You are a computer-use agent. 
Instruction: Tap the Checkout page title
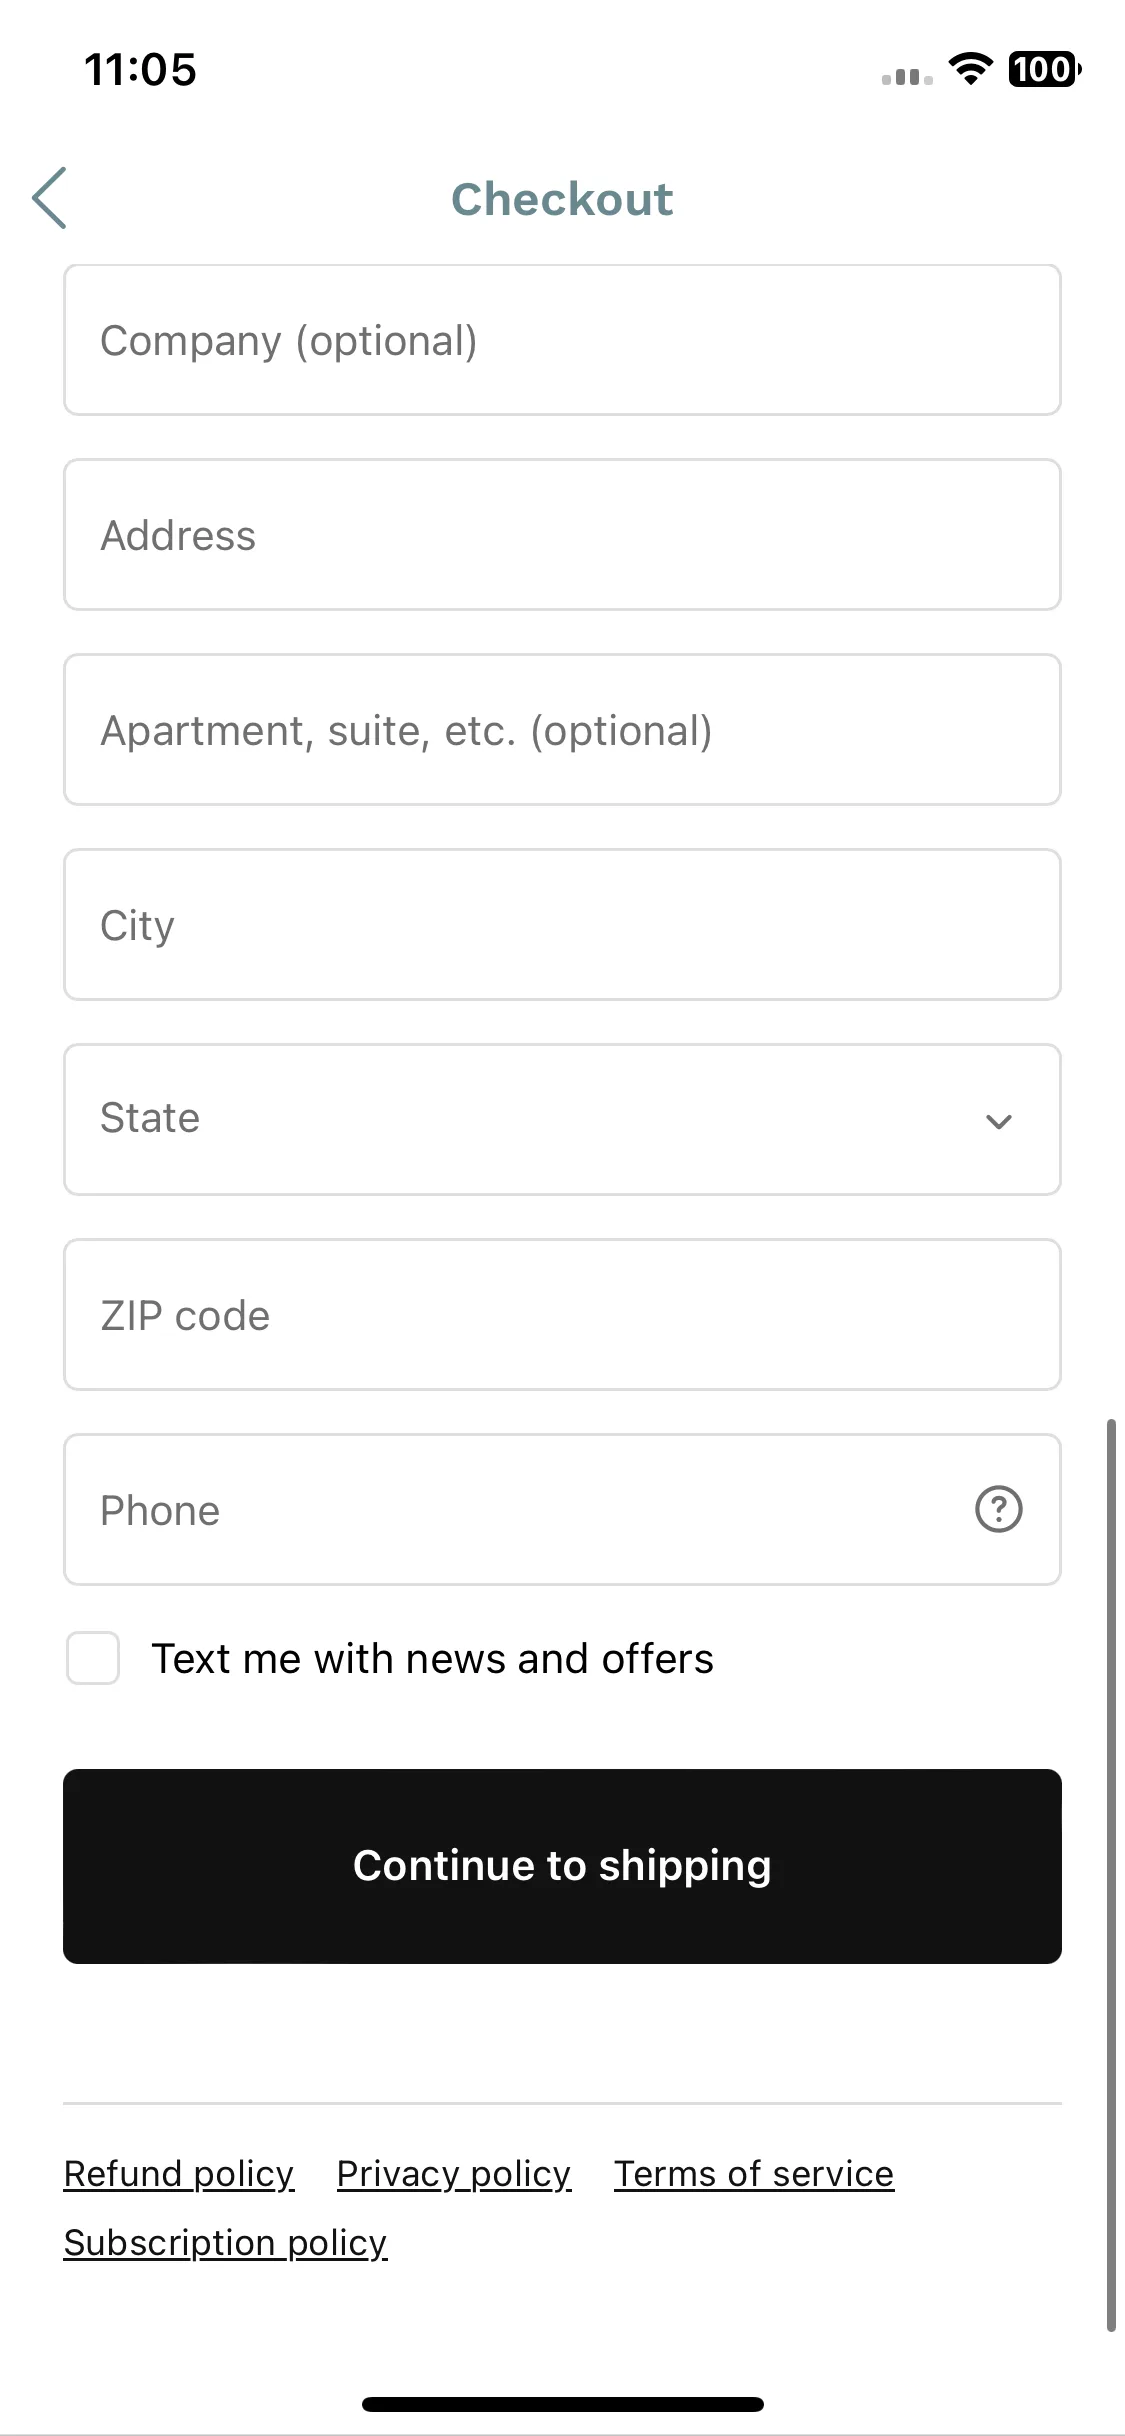pos(562,199)
